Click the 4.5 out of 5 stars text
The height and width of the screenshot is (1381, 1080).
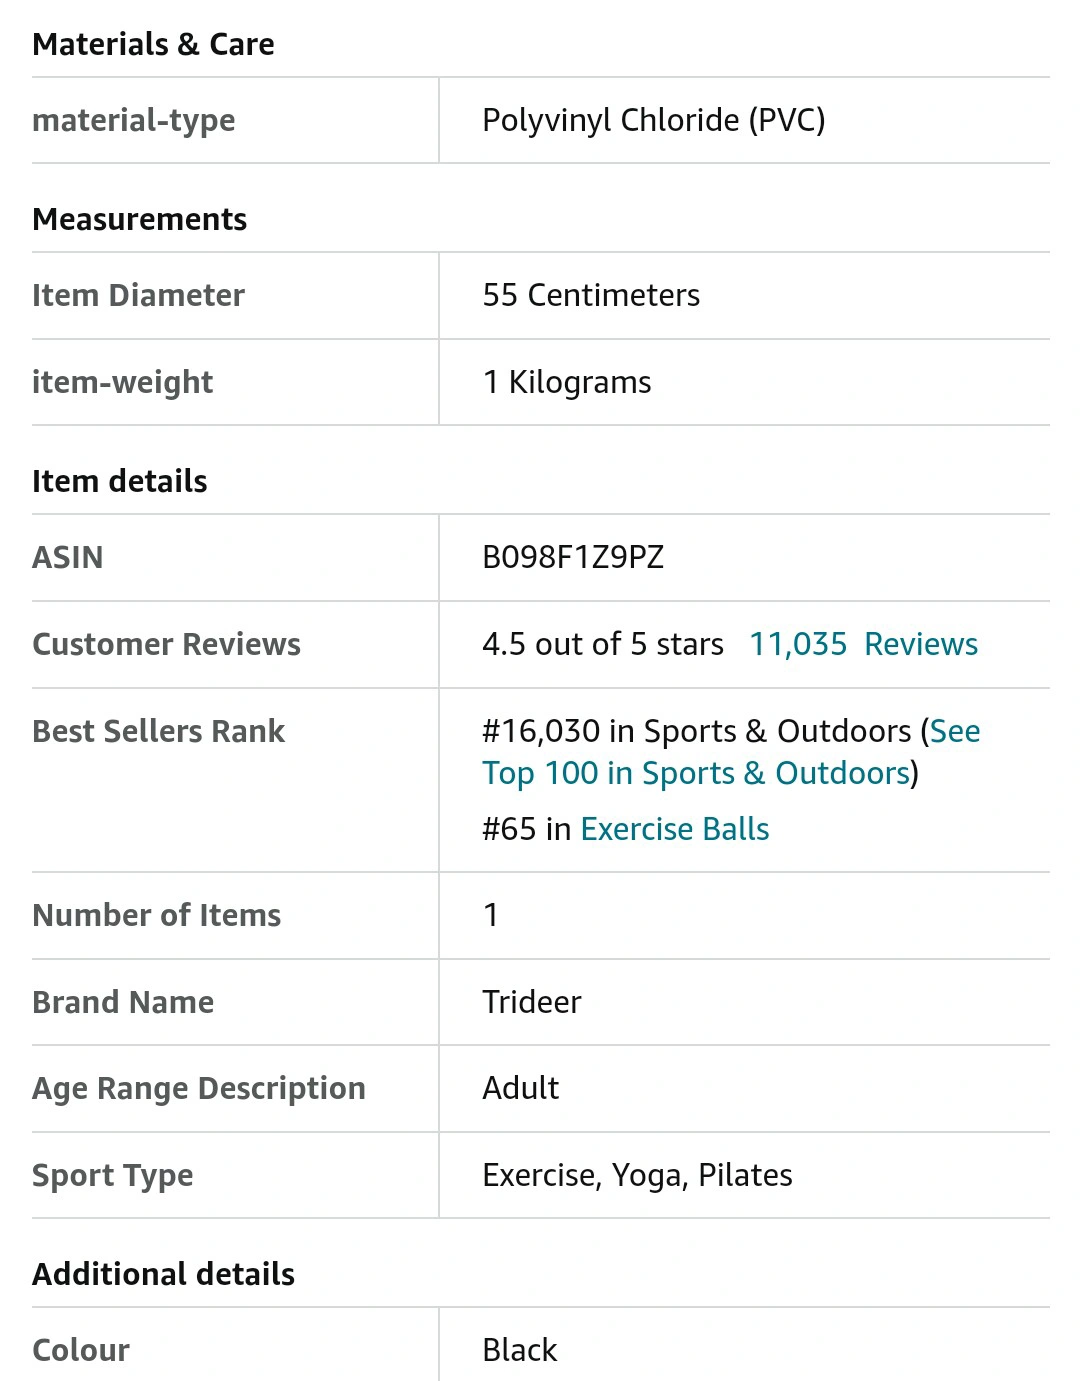coord(603,644)
